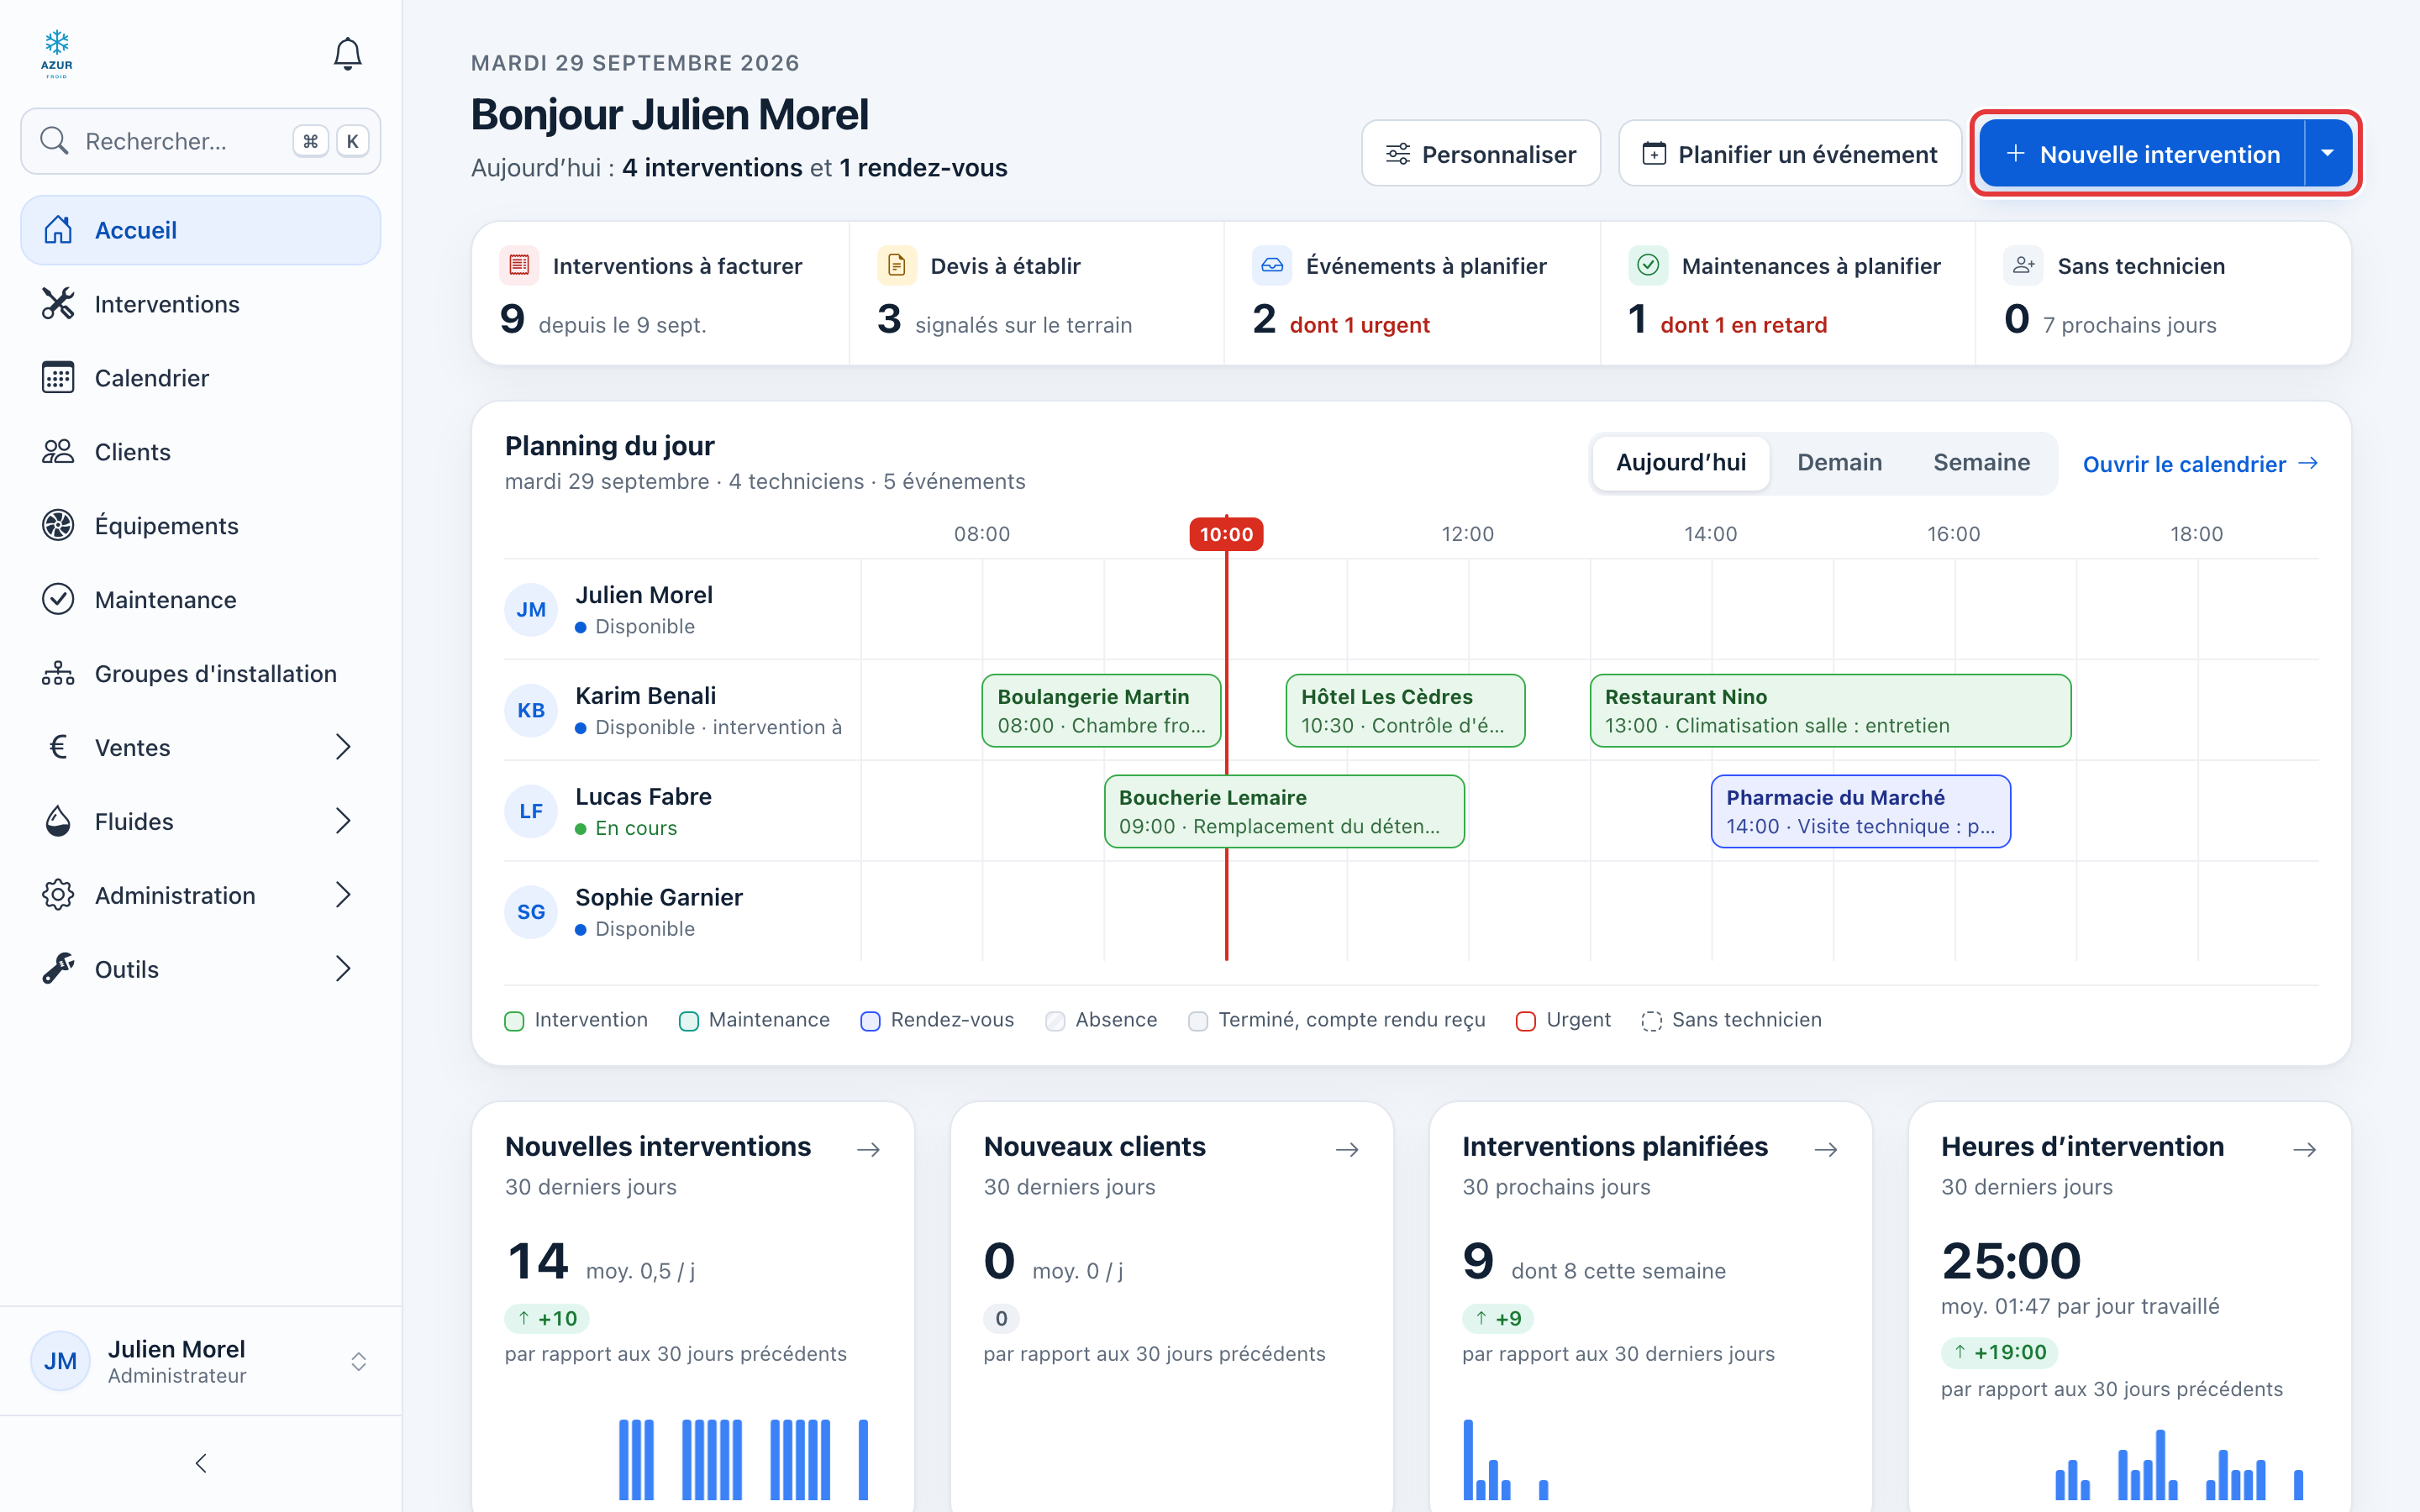Viewport: 2420px width, 1512px height.
Task: Click the Maintenance checkmark circle icon
Action: coord(58,599)
